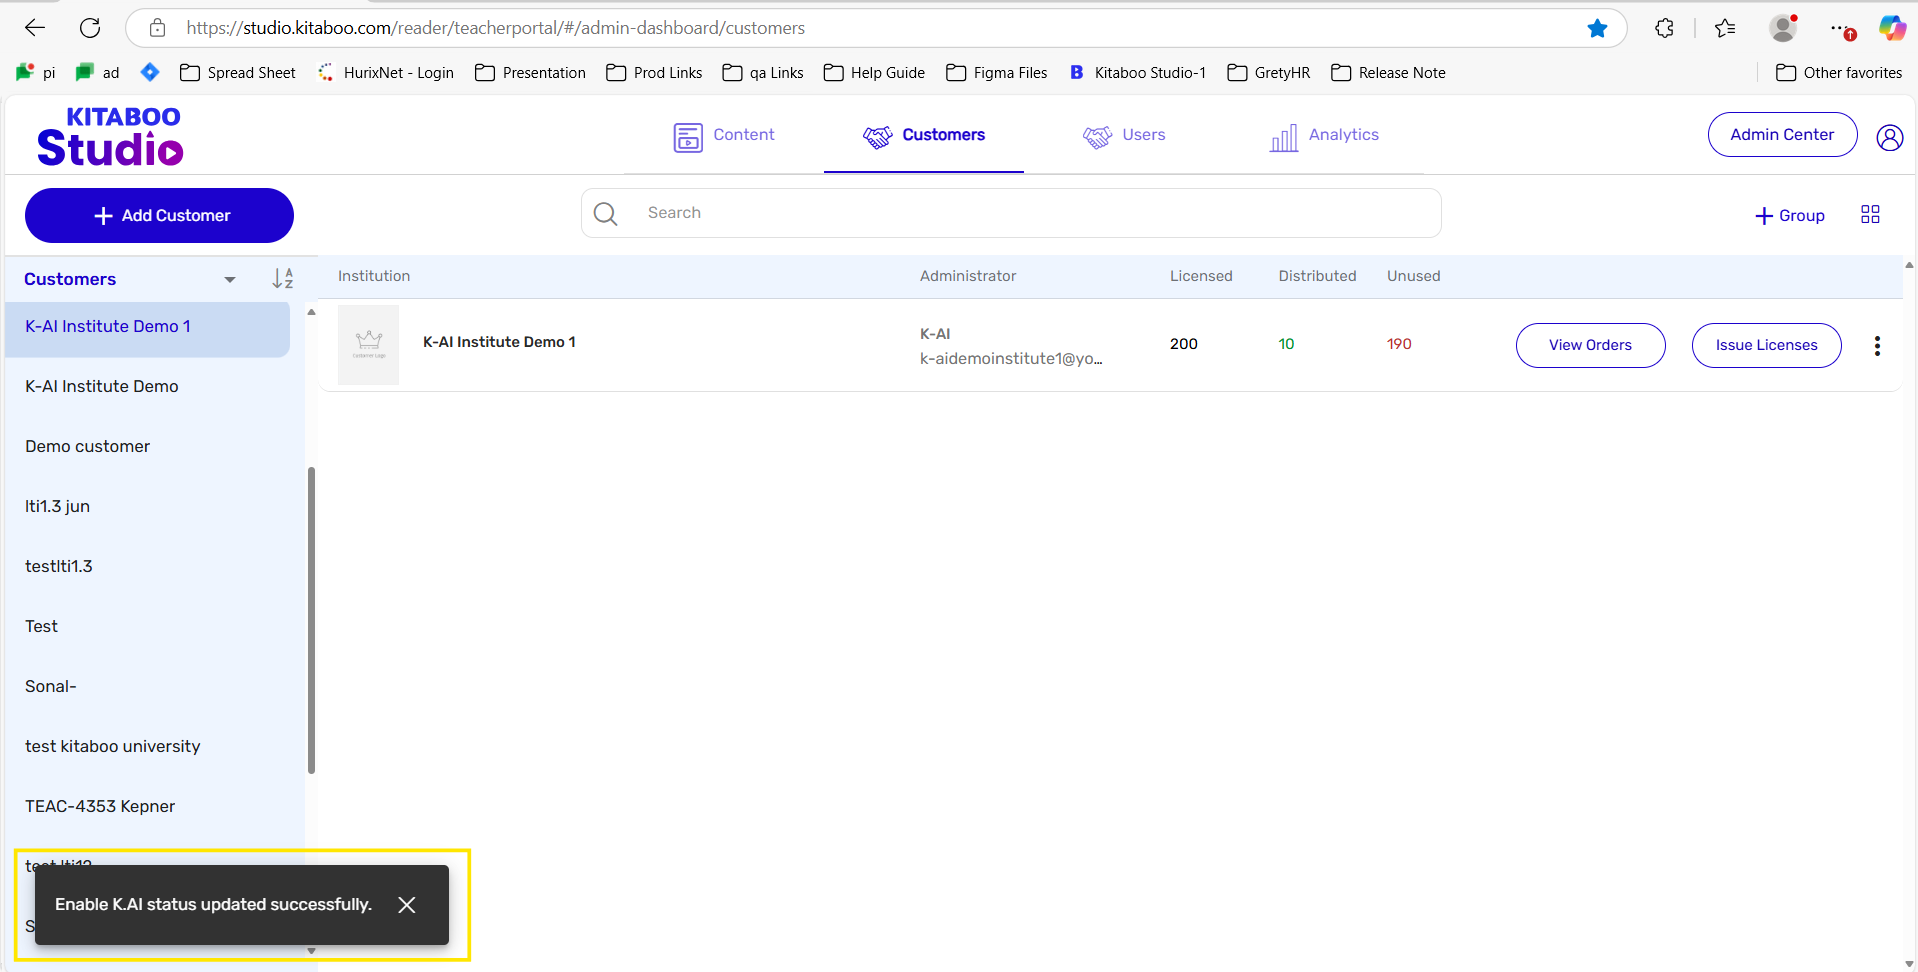Viewport: 1918px width, 972px height.
Task: Reload the current page
Action: click(x=90, y=28)
